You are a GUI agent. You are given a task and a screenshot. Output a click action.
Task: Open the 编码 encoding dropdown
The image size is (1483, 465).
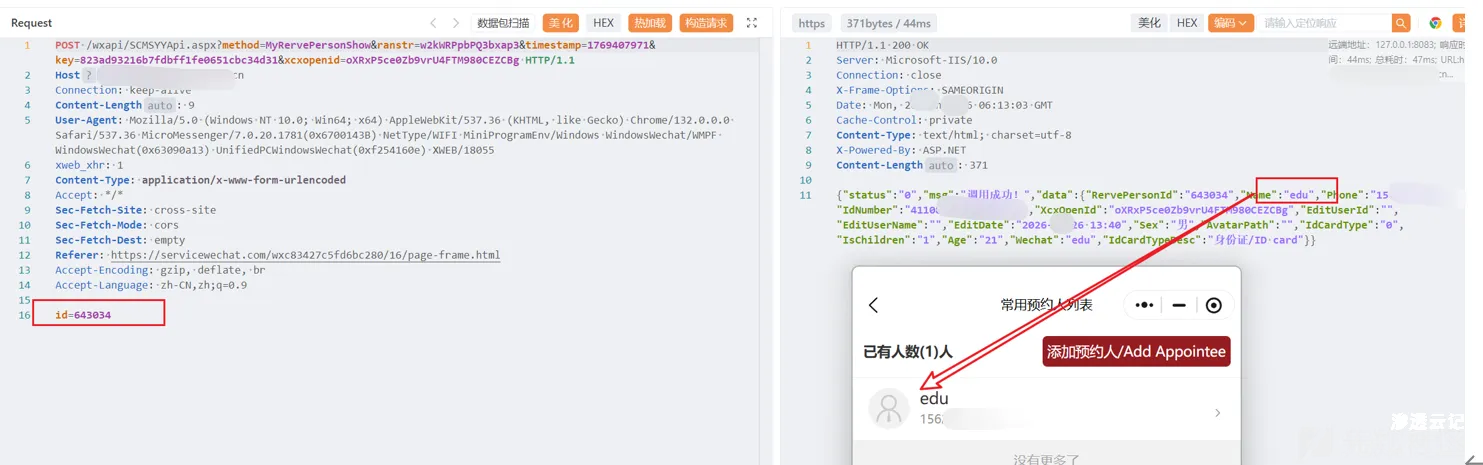1229,23
